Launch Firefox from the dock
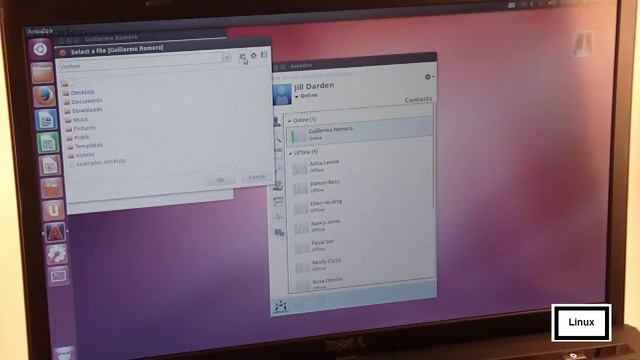The height and width of the screenshot is (360, 640). tap(44, 96)
